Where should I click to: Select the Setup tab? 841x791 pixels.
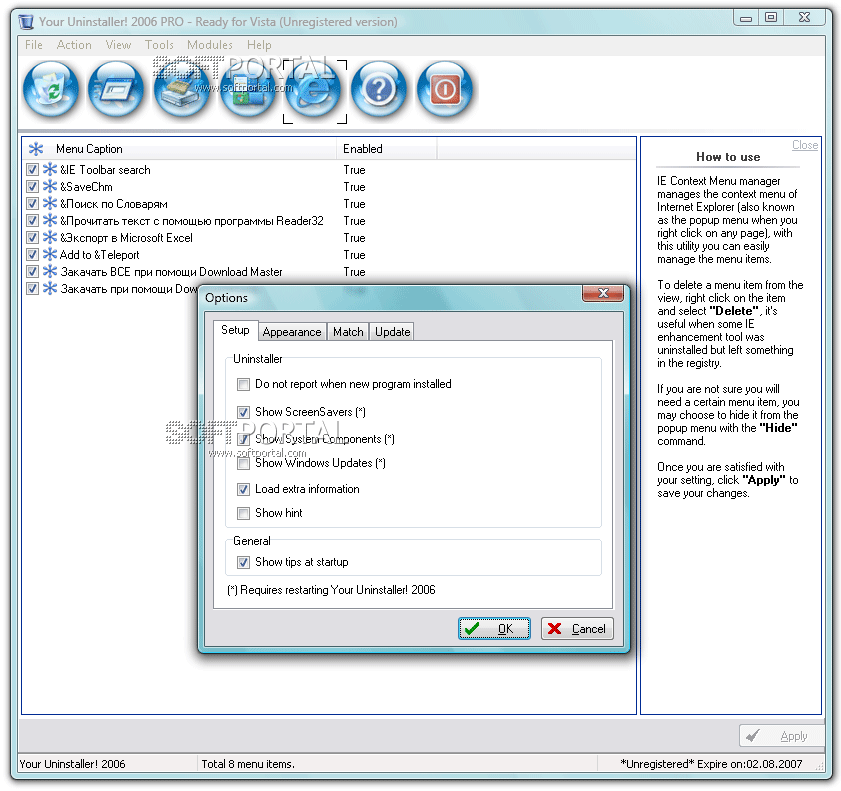tap(235, 330)
